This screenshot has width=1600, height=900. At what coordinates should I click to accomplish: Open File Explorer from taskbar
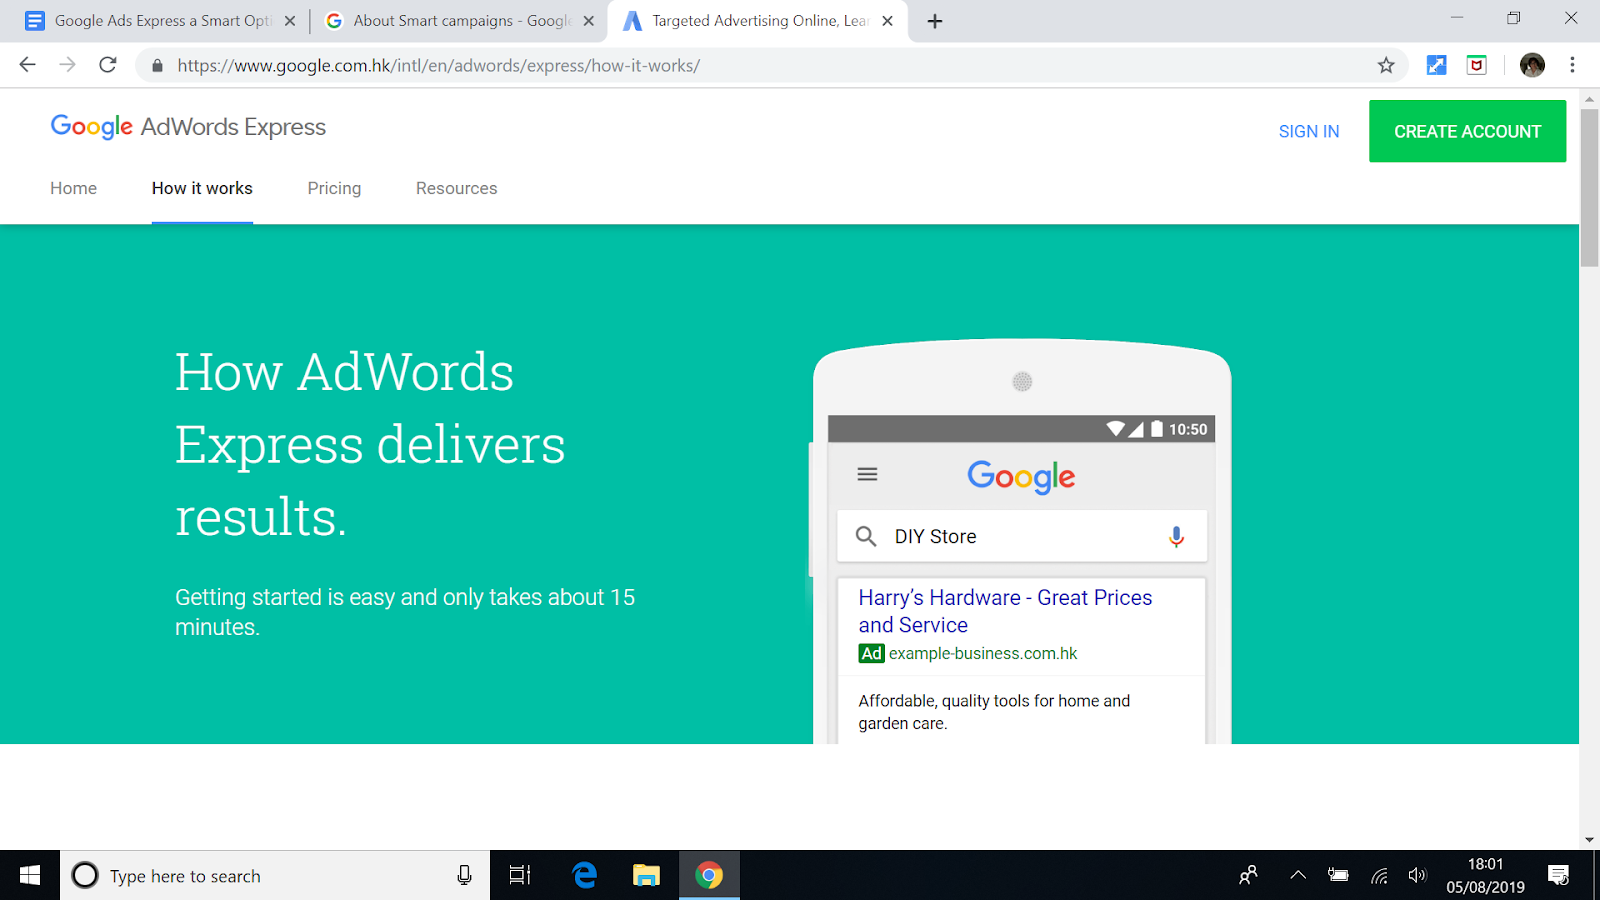[646, 876]
